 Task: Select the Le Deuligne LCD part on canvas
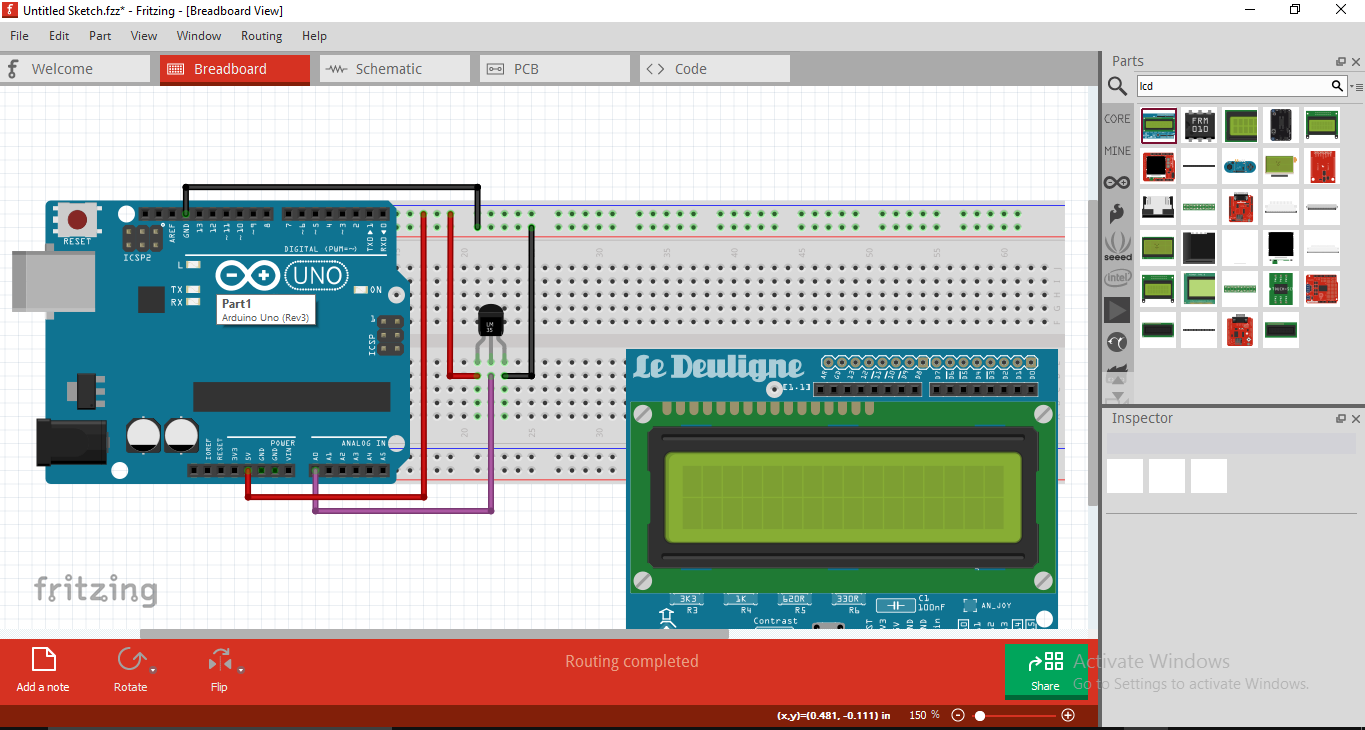[x=841, y=490]
